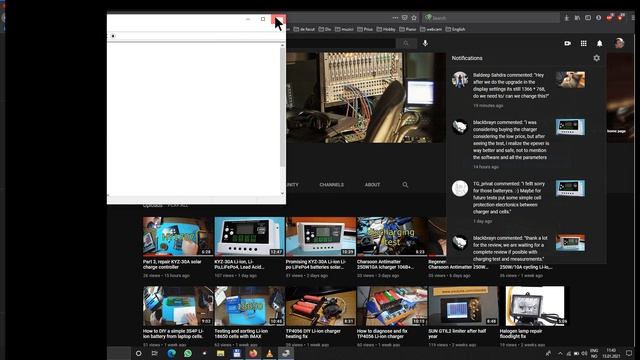The height and width of the screenshot is (360, 640).
Task: Open the Edge browser from taskbar
Action: (x=171, y=353)
